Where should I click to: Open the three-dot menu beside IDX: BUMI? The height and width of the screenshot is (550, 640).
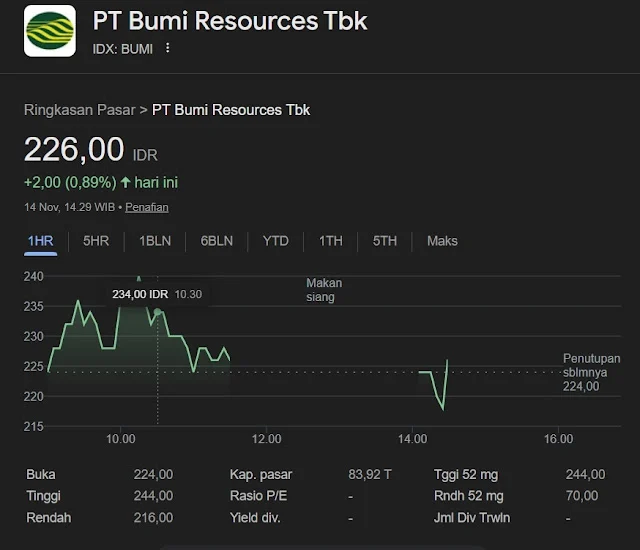(x=167, y=48)
